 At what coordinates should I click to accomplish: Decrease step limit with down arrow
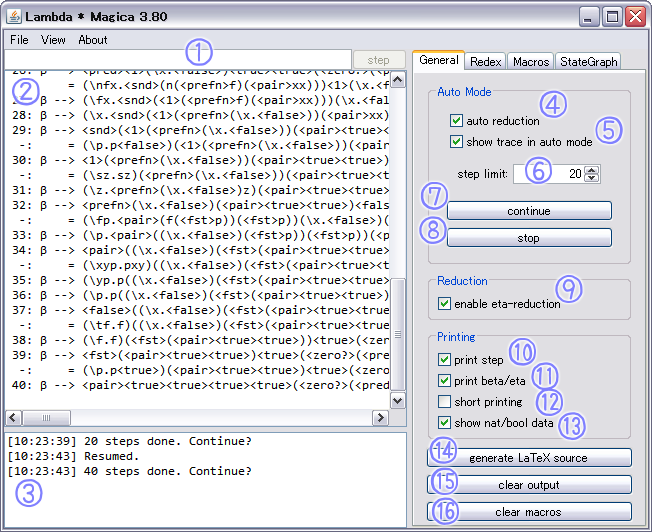click(593, 178)
